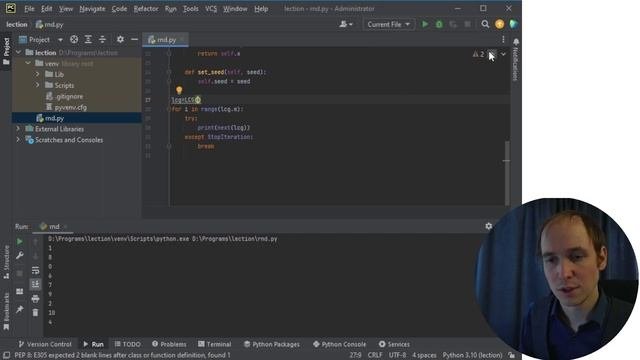Image resolution: width=640 pixels, height=360 pixels.
Task: Click down-arrow stack trace icon in Run panel
Action: tap(36, 256)
